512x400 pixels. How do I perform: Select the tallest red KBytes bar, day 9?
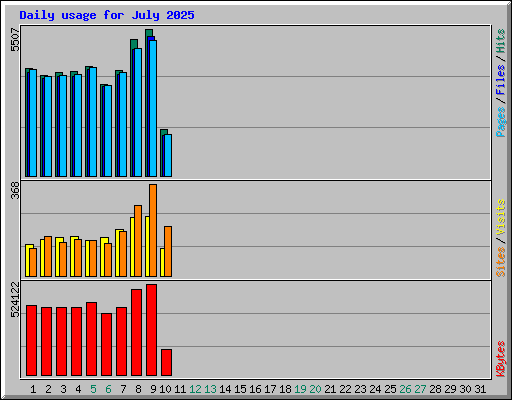(x=151, y=330)
